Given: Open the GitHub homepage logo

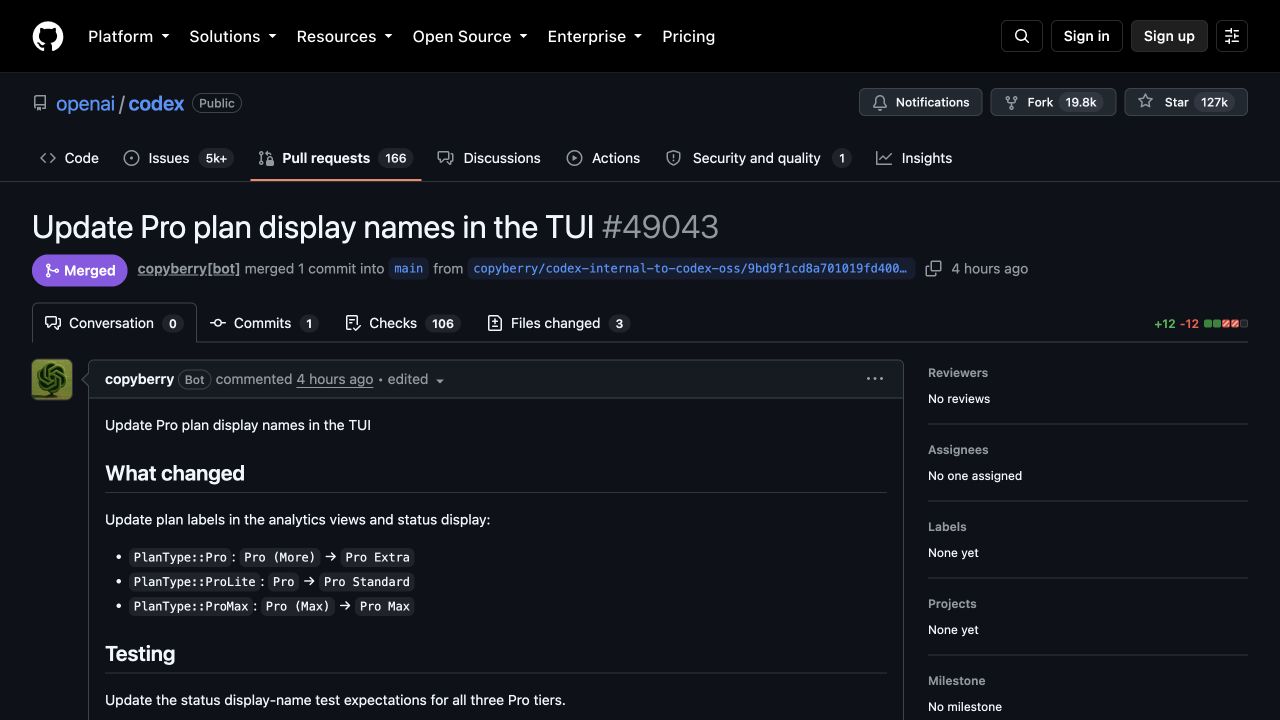Looking at the screenshot, I should pyautogui.click(x=48, y=36).
